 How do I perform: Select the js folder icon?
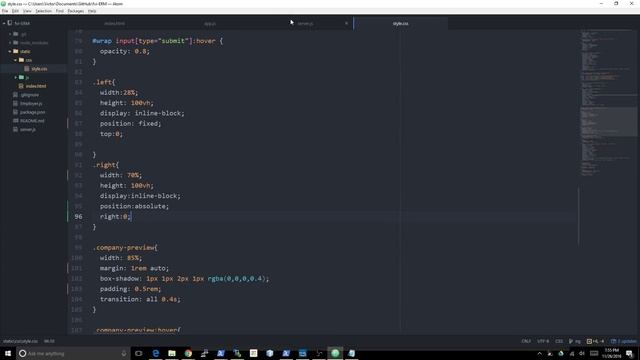pos(21,77)
